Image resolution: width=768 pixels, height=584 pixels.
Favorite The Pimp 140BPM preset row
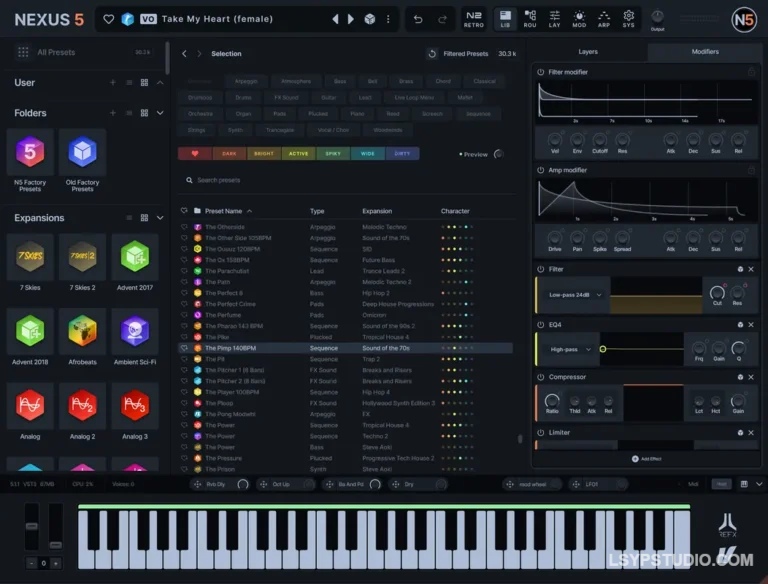pos(184,348)
